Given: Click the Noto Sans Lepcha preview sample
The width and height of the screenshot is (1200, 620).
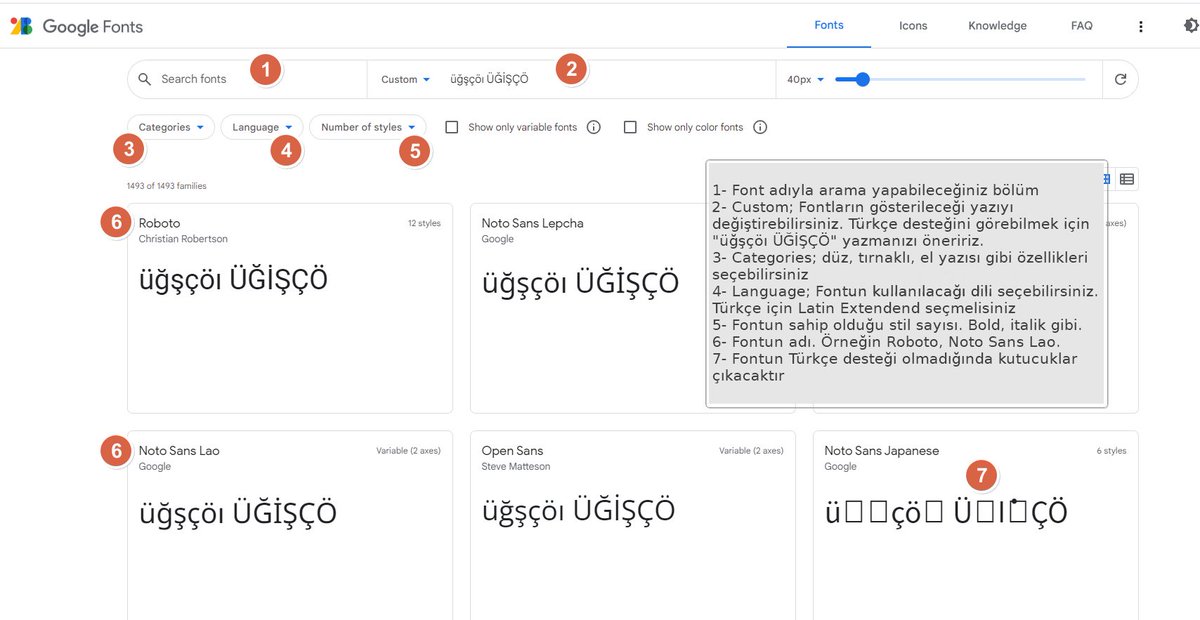Looking at the screenshot, I should (580, 282).
